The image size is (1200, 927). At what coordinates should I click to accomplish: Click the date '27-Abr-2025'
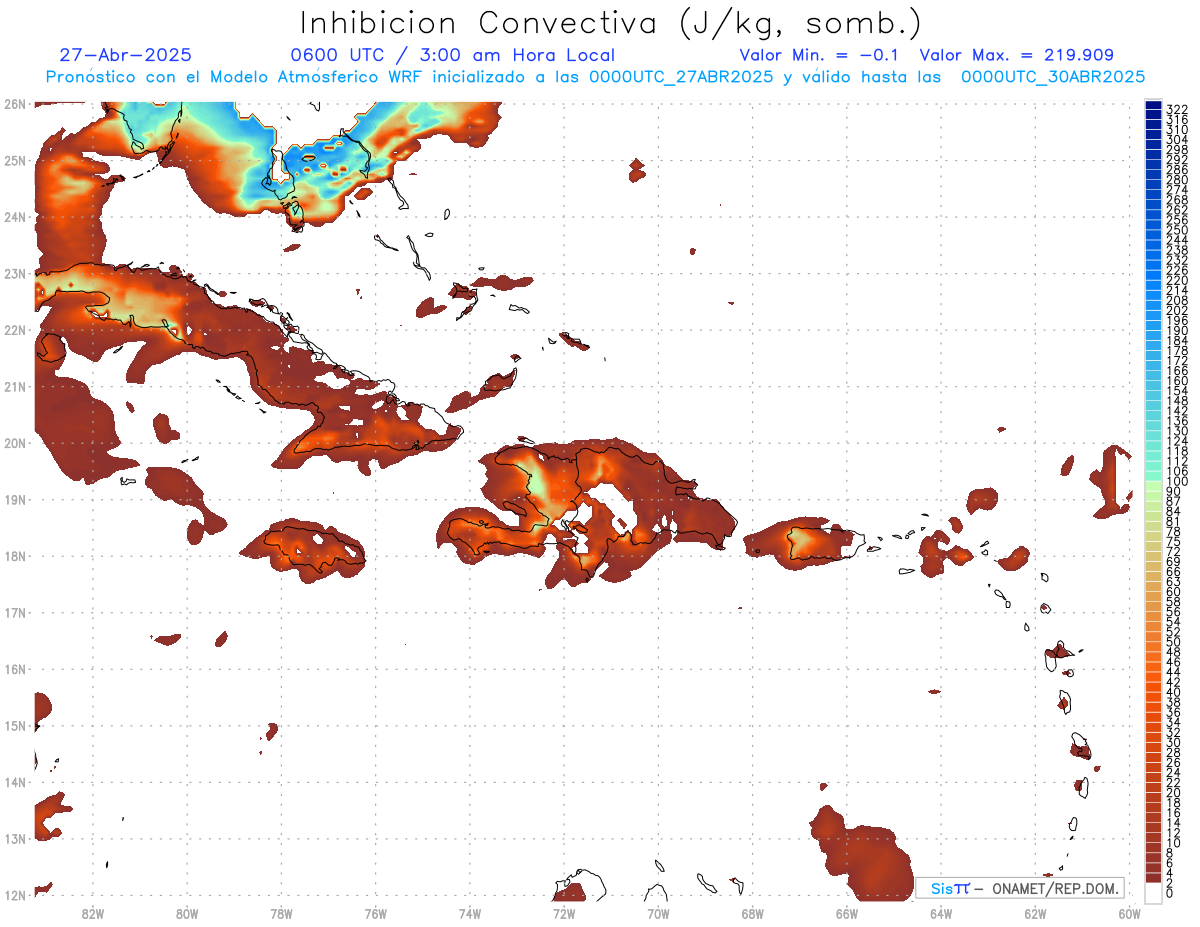125,55
